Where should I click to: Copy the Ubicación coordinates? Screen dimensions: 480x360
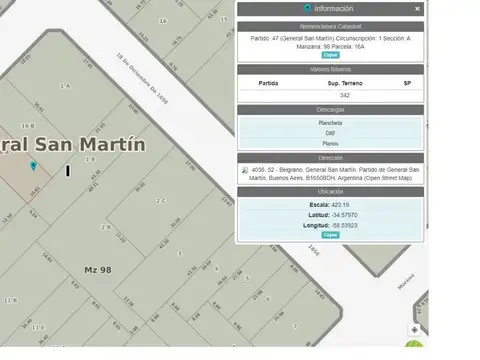pos(330,235)
